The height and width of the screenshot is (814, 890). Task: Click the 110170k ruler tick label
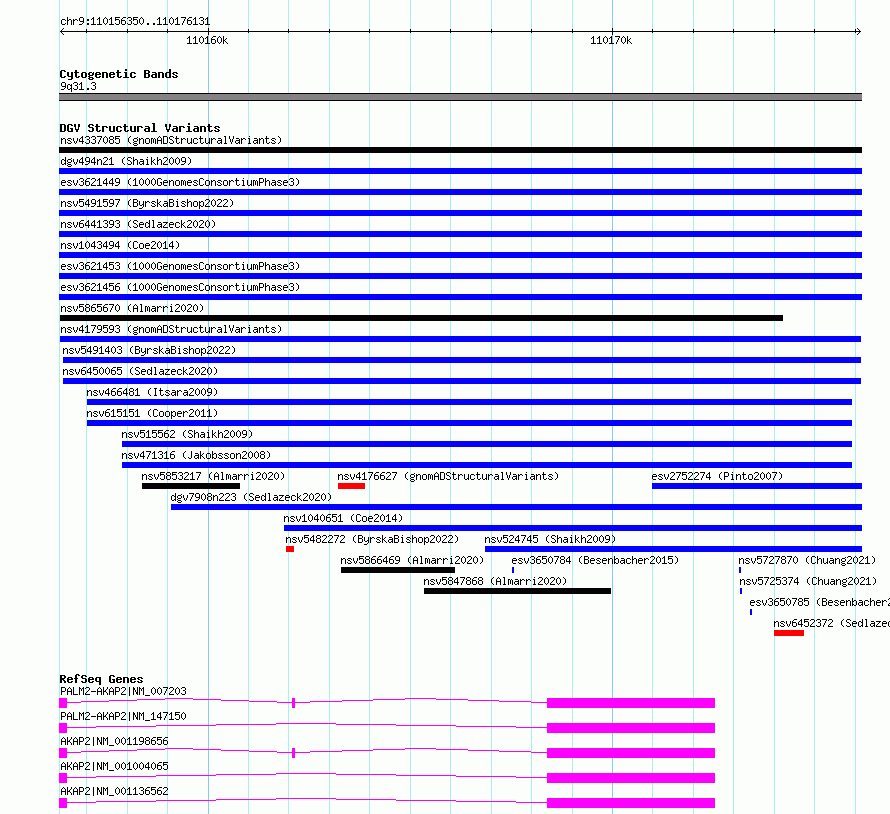[x=611, y=40]
